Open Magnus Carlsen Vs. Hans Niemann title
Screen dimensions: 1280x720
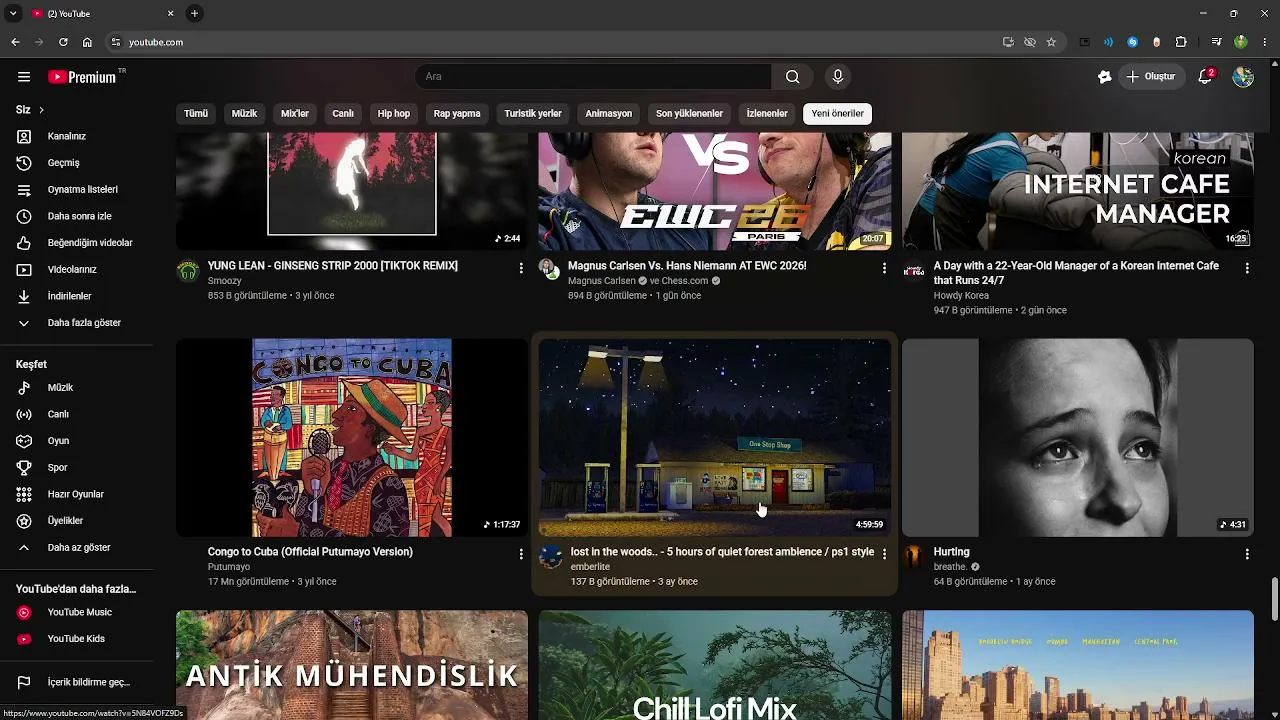[x=687, y=266]
